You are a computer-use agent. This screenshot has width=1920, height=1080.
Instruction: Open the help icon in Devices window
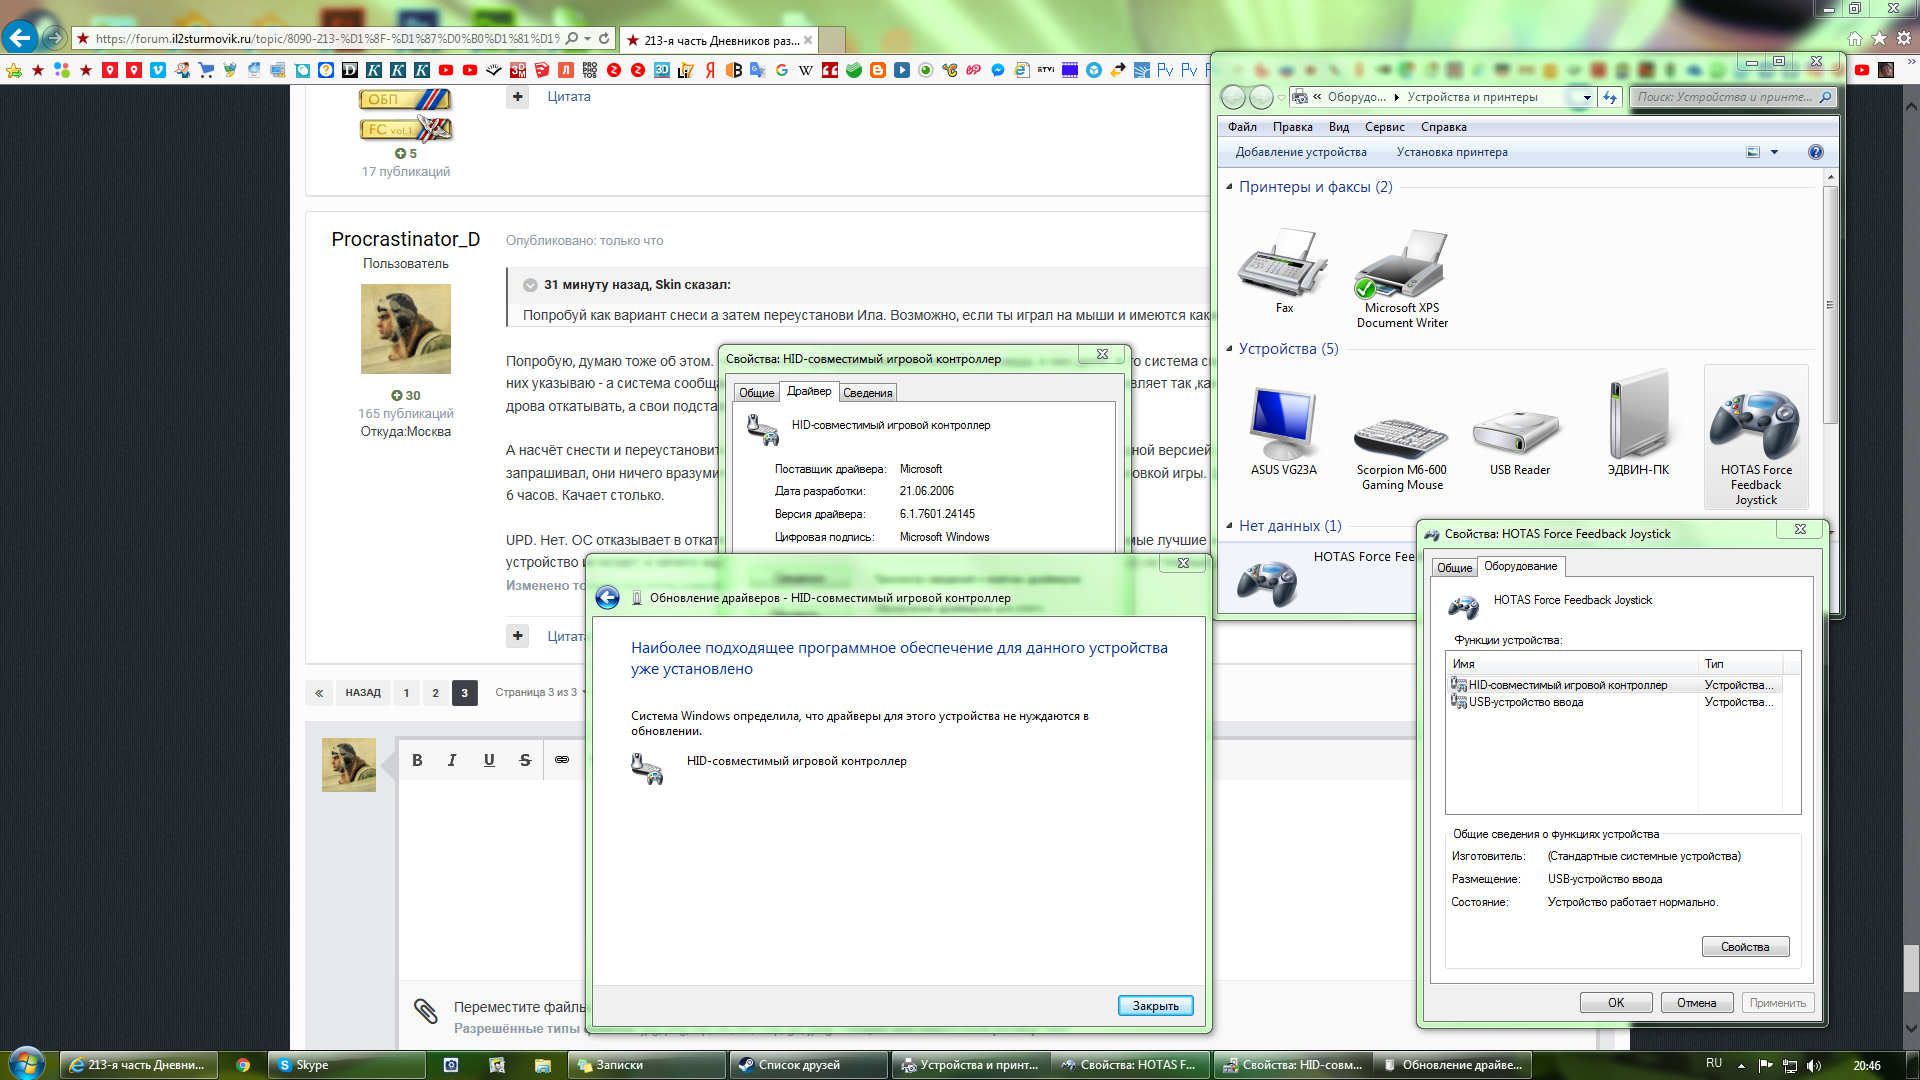point(1816,152)
